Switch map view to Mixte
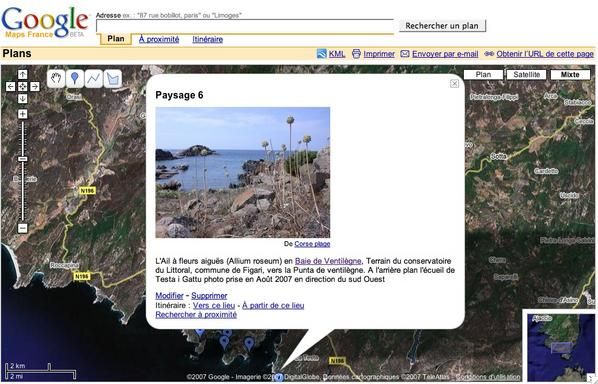598x384 pixels. (x=570, y=74)
